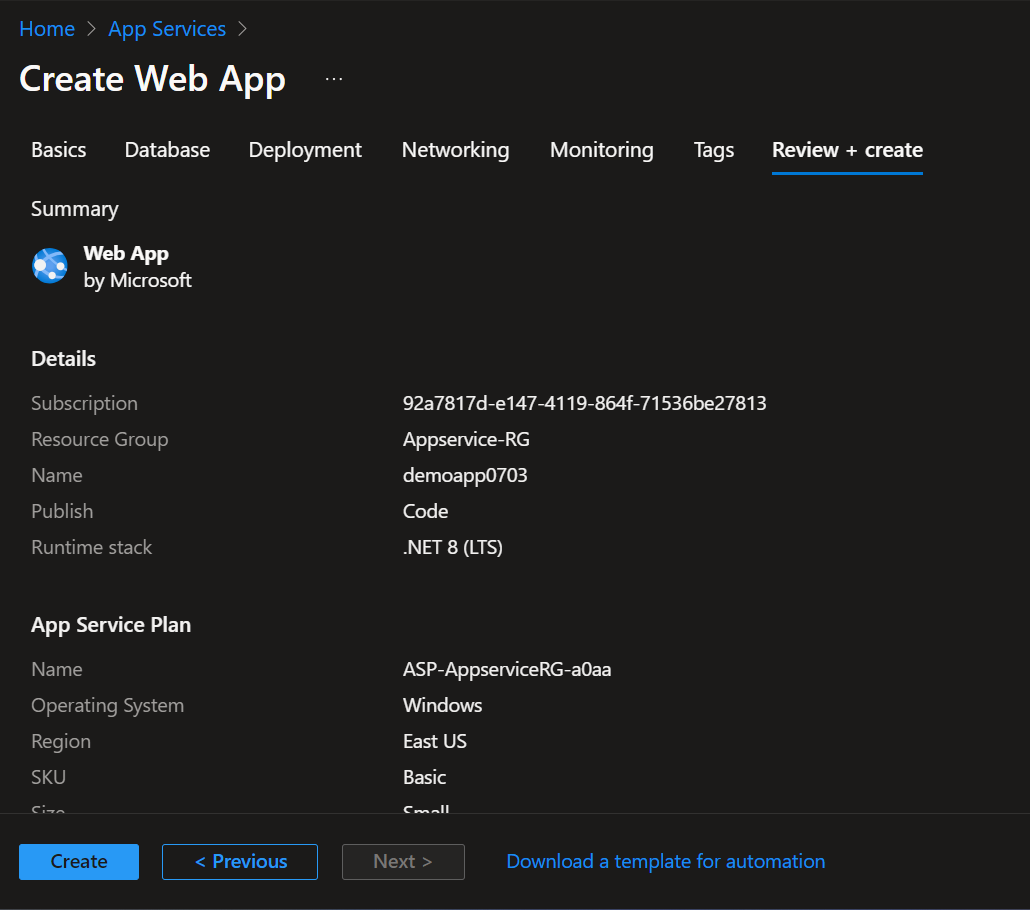Screen dimensions: 1030x910
Task: Click the Region value East US
Action: pos(434,741)
